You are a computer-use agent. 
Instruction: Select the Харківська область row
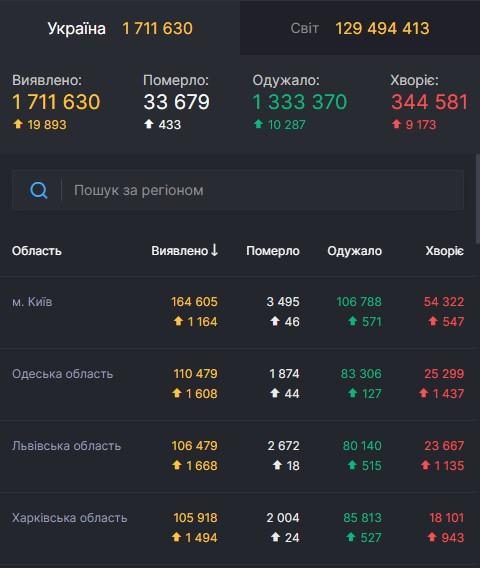pyautogui.click(x=238, y=528)
